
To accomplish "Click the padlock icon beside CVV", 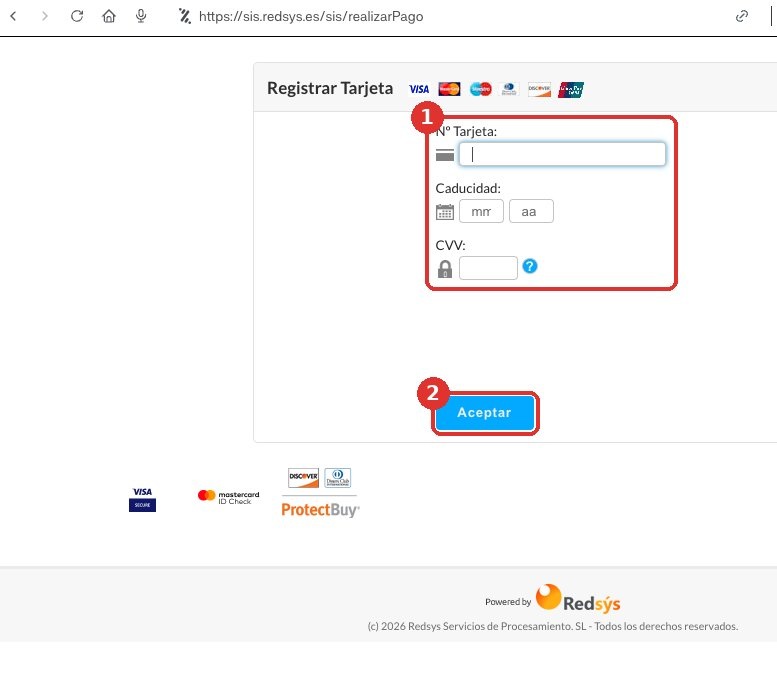I will tap(444, 269).
